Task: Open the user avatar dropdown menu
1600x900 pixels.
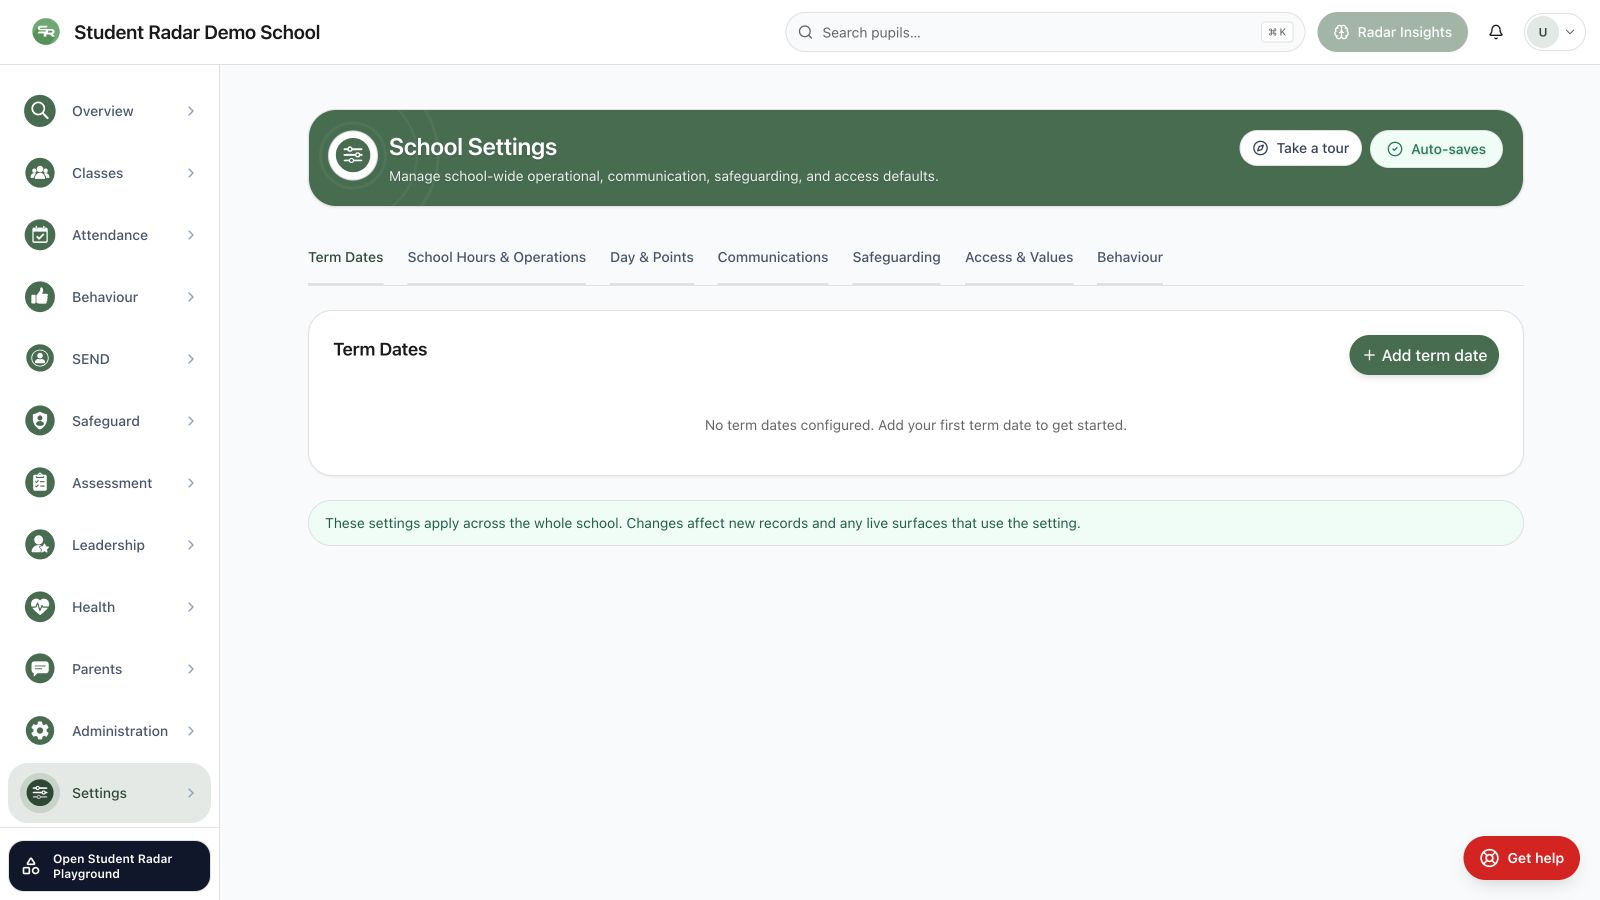Action: [1554, 32]
